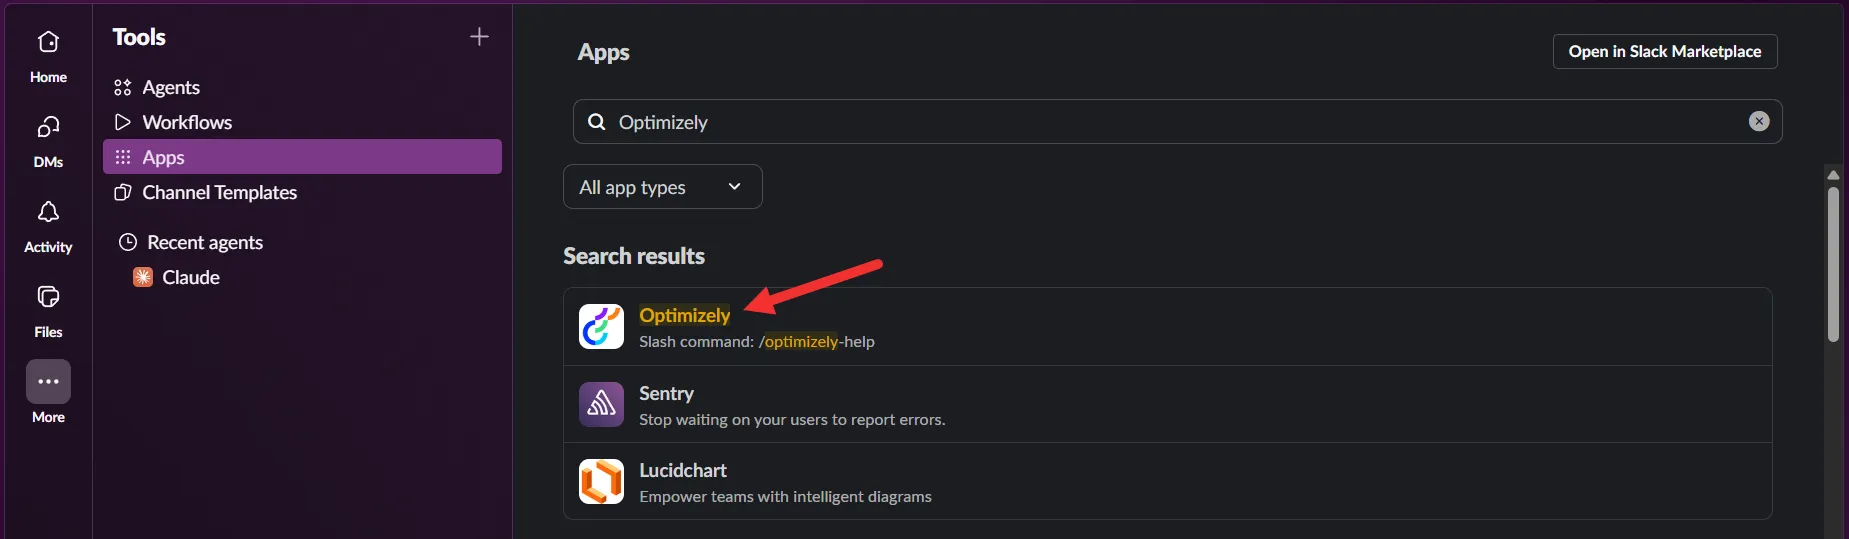Open Claude under Recent agents
The height and width of the screenshot is (539, 1849).
(x=302, y=277)
